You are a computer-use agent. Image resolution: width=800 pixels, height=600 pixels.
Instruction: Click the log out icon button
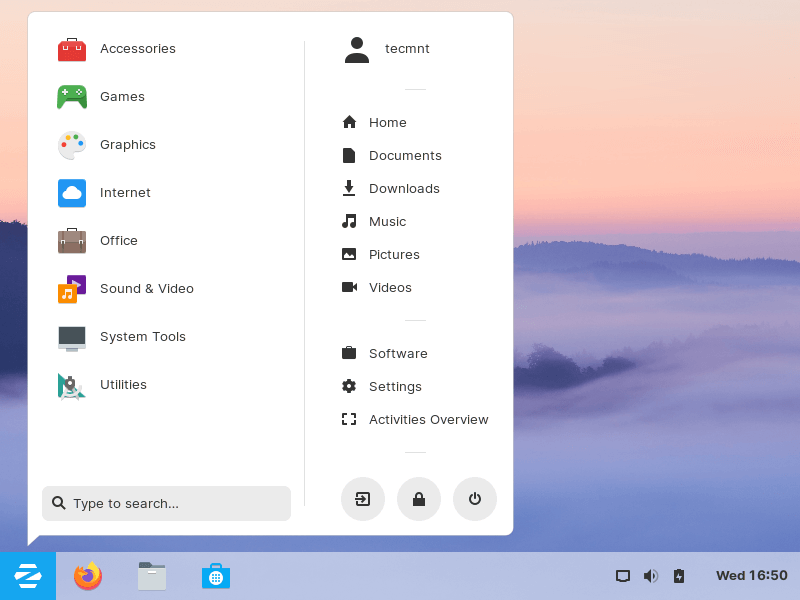click(x=363, y=499)
